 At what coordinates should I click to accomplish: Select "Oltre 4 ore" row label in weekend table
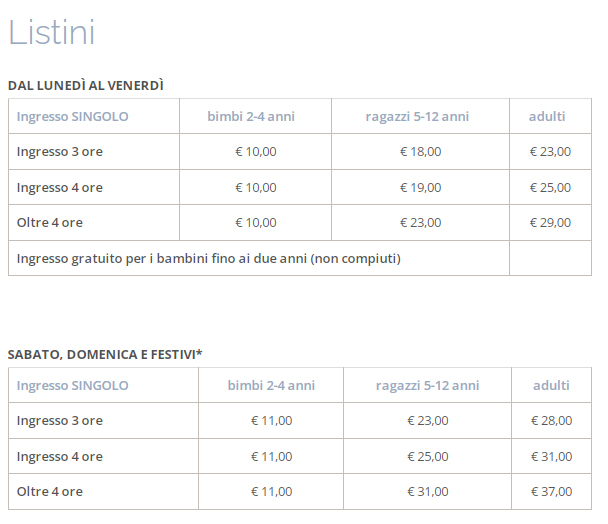coord(50,491)
